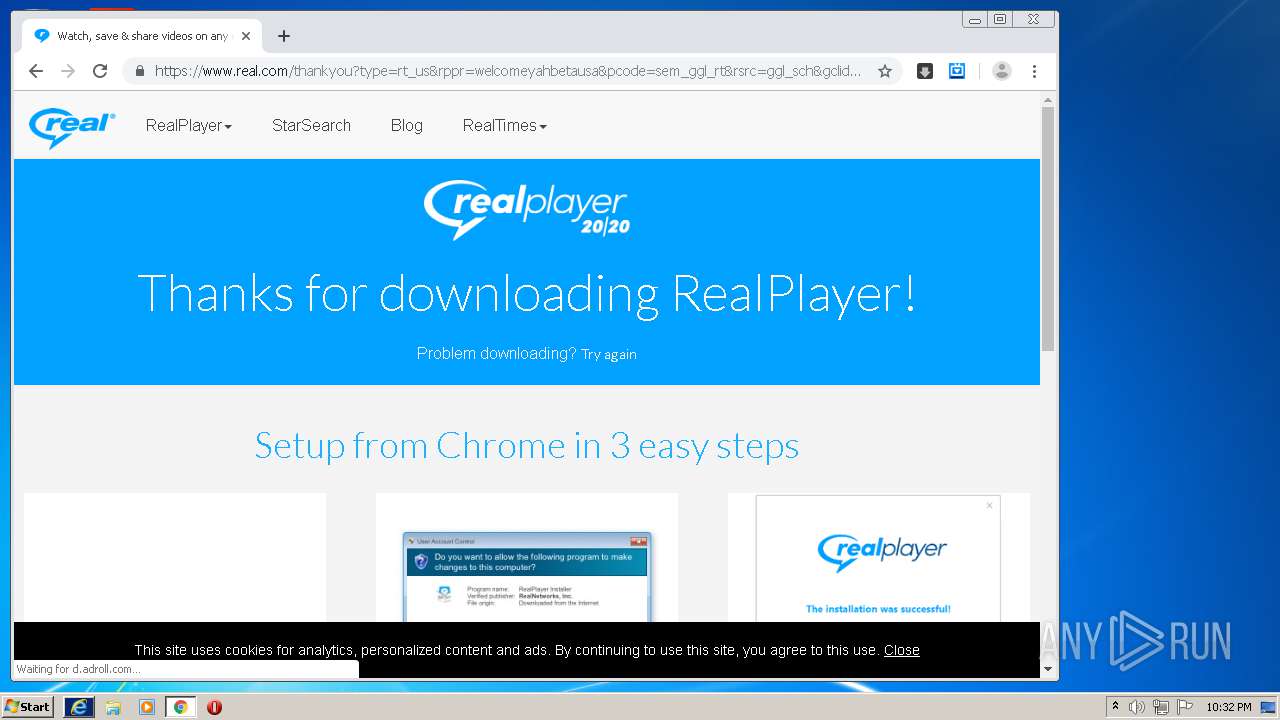Image resolution: width=1280 pixels, height=720 pixels.
Task: Open the StarSearch menu item
Action: point(311,125)
